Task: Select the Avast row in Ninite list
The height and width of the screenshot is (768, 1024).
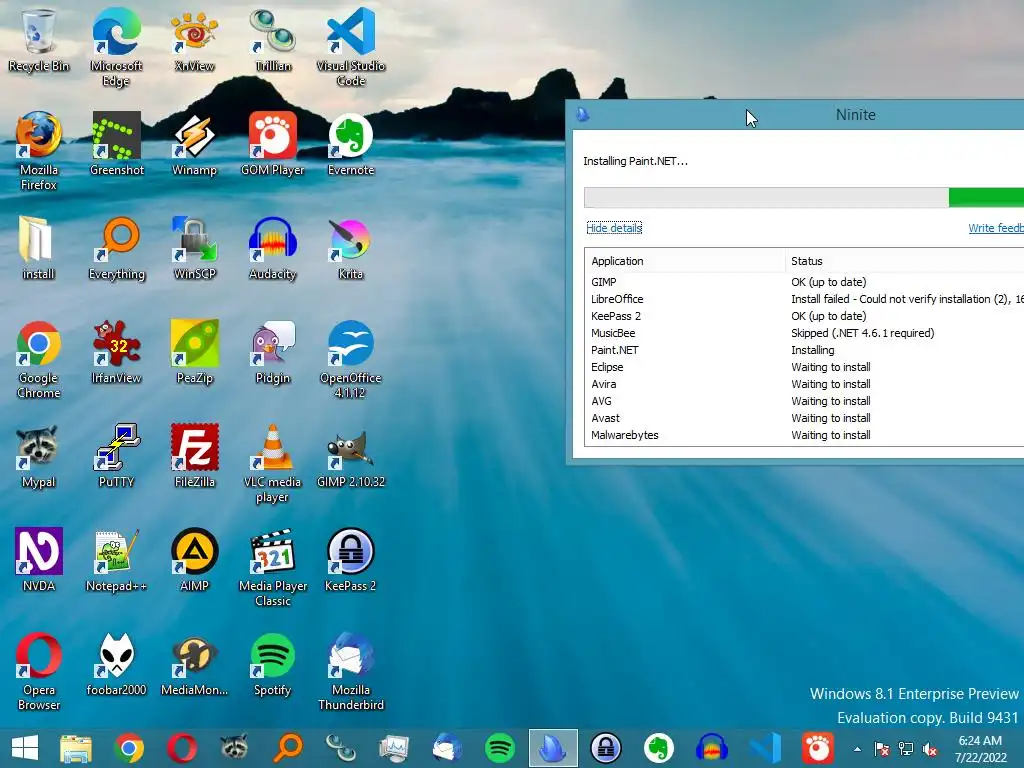Action: (x=805, y=418)
